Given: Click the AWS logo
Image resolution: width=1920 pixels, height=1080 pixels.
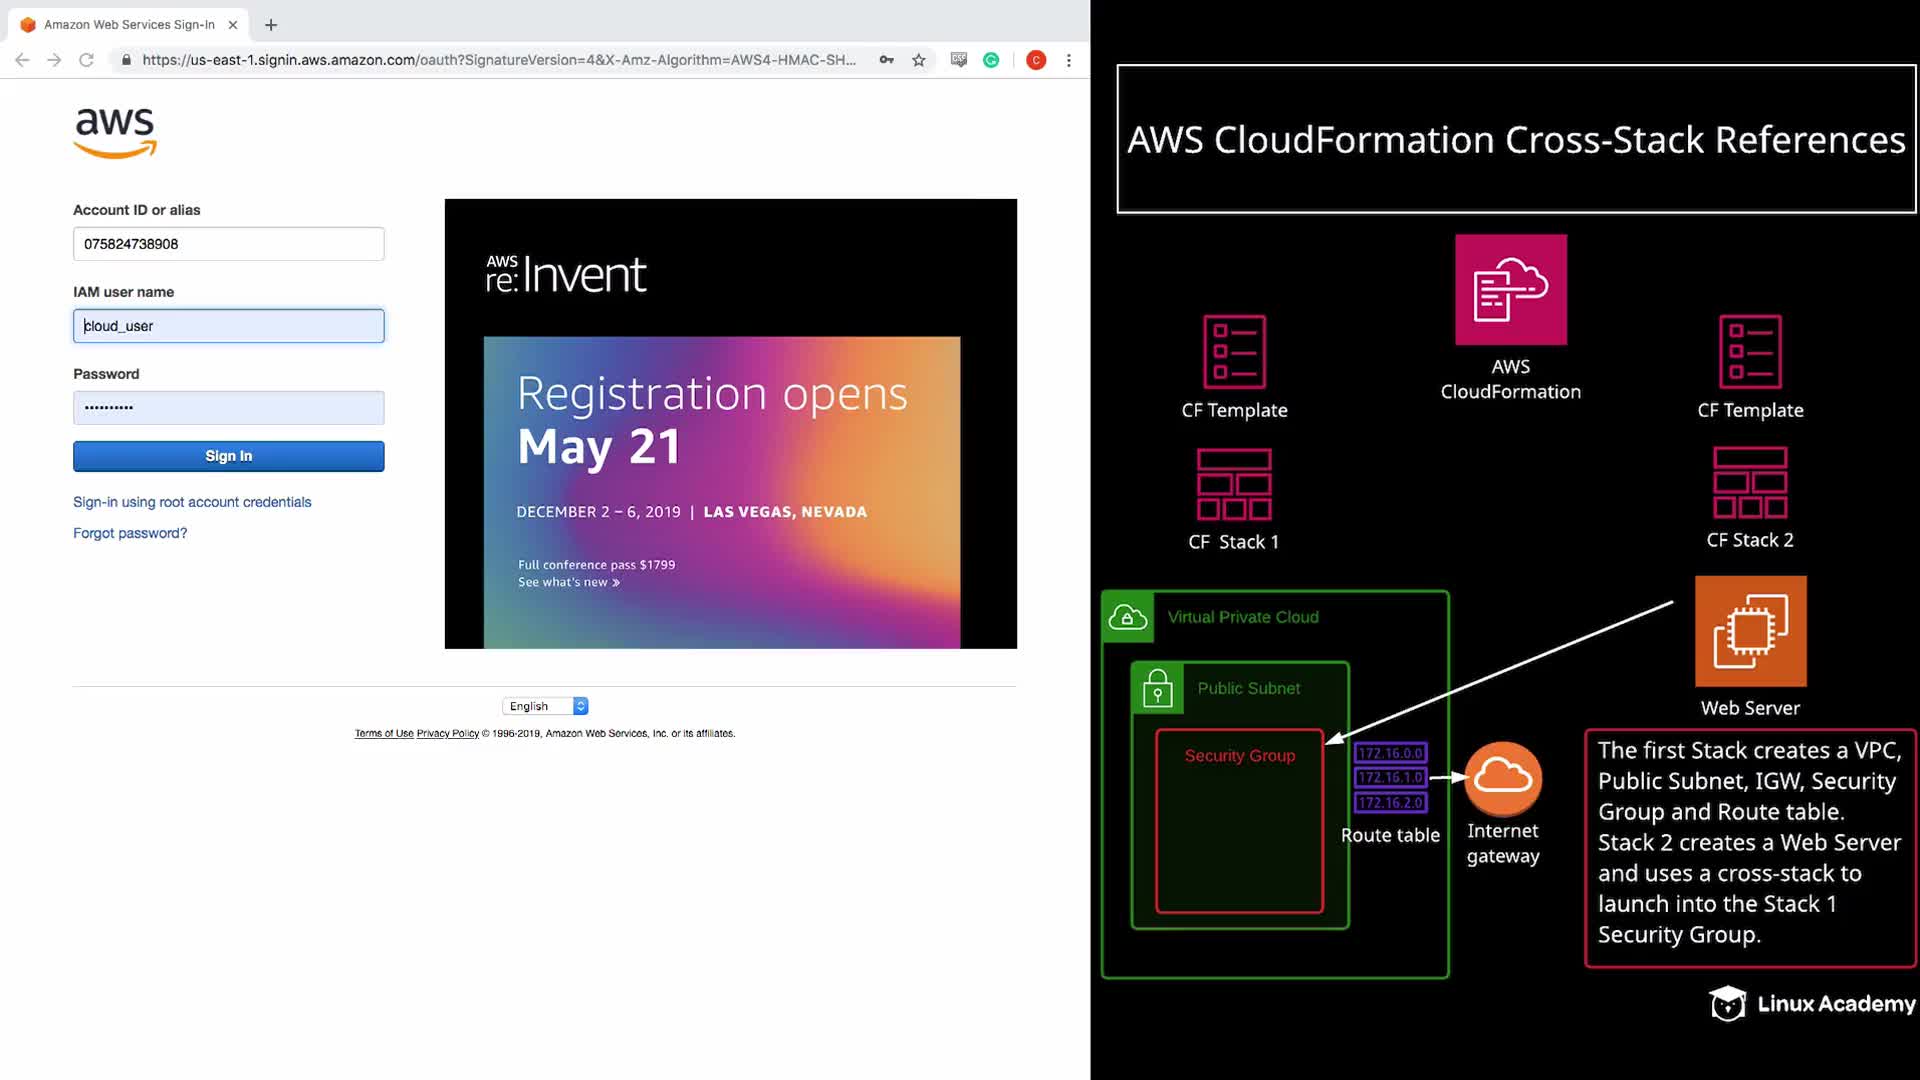Looking at the screenshot, I should click(x=115, y=133).
